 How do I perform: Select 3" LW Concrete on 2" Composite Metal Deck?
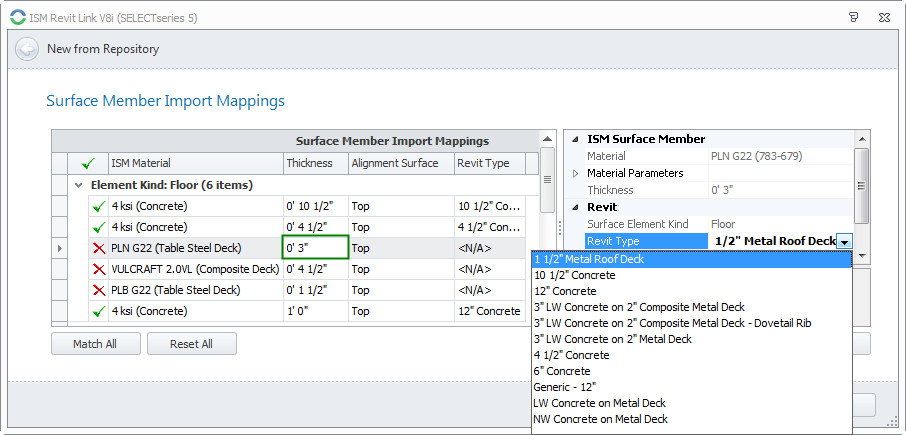click(691, 307)
